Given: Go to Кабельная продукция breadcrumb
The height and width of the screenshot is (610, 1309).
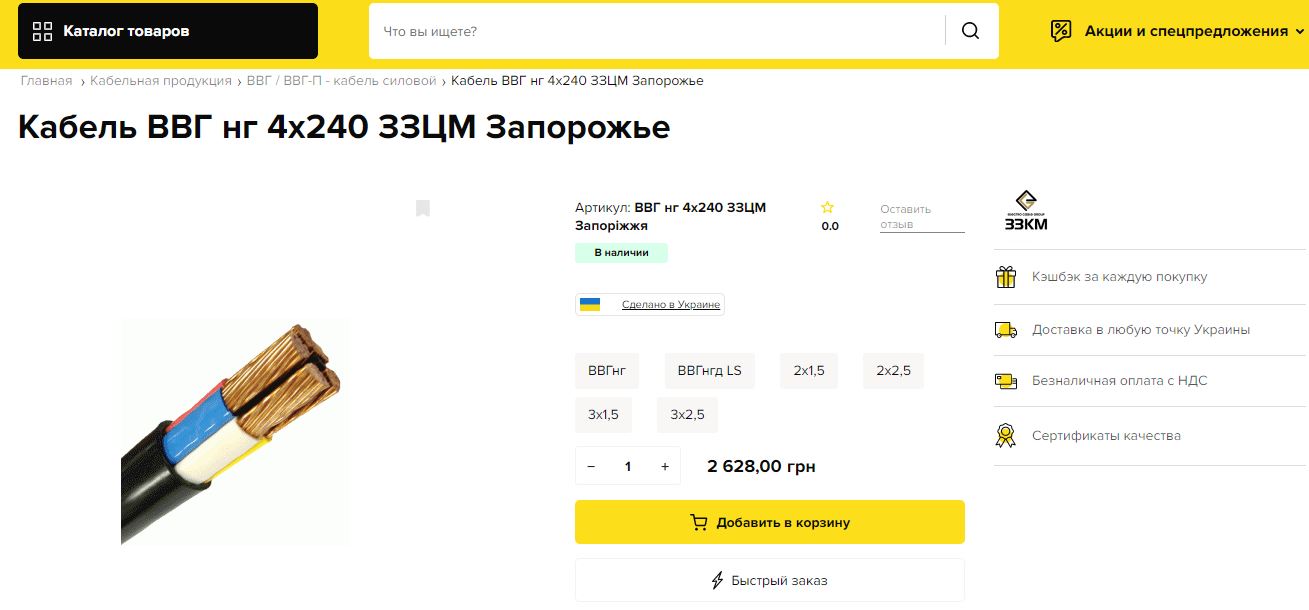Looking at the screenshot, I should (x=160, y=81).
